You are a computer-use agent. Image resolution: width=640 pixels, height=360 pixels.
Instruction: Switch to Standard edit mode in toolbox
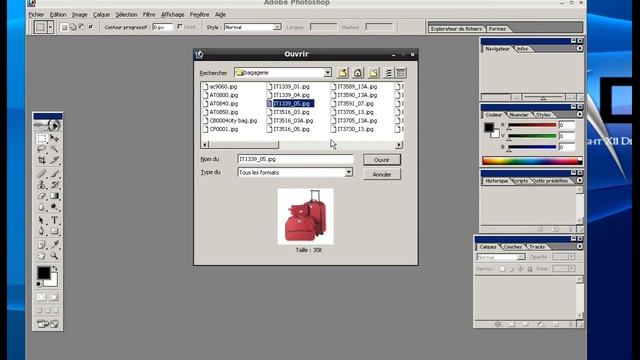42,297
